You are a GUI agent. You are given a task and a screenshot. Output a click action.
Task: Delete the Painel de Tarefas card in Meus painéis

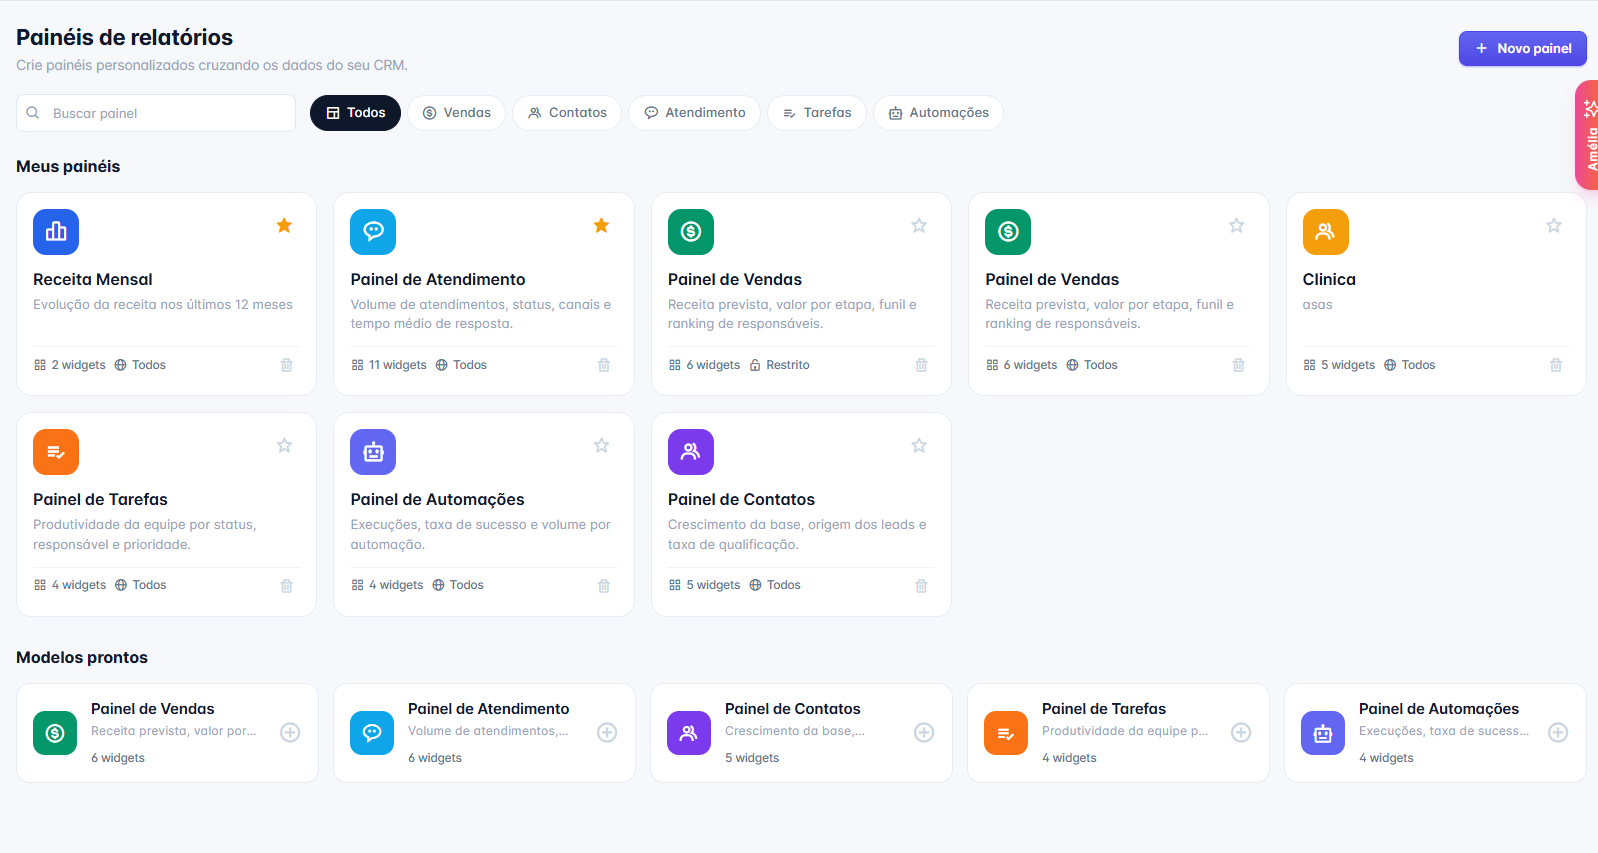pos(286,586)
